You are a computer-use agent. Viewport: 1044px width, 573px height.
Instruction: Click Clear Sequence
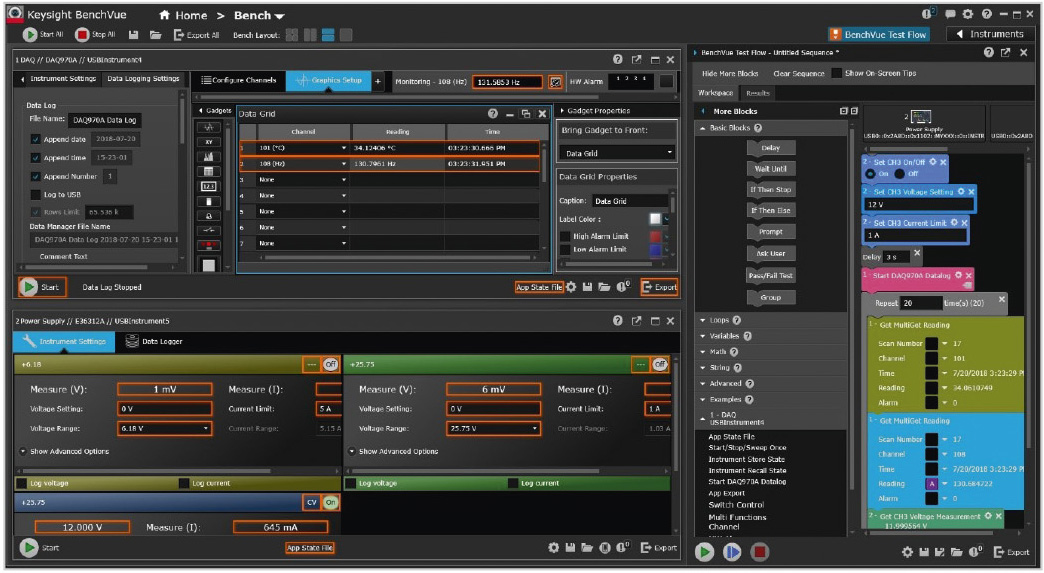tap(798, 73)
